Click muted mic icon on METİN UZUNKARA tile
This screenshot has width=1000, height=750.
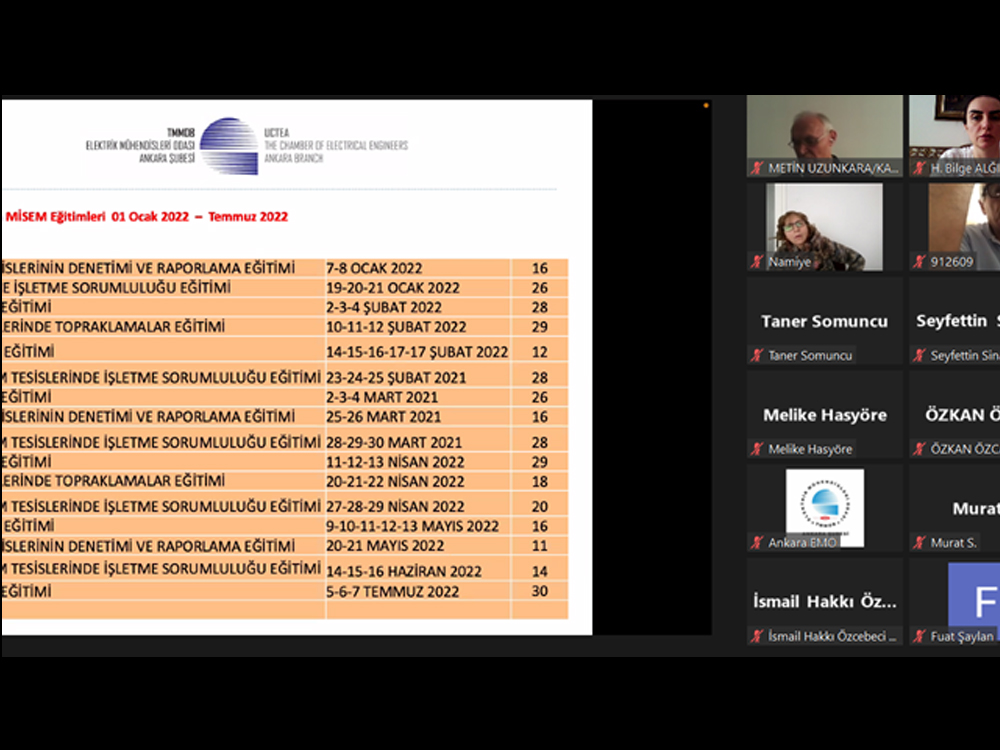click(x=757, y=168)
